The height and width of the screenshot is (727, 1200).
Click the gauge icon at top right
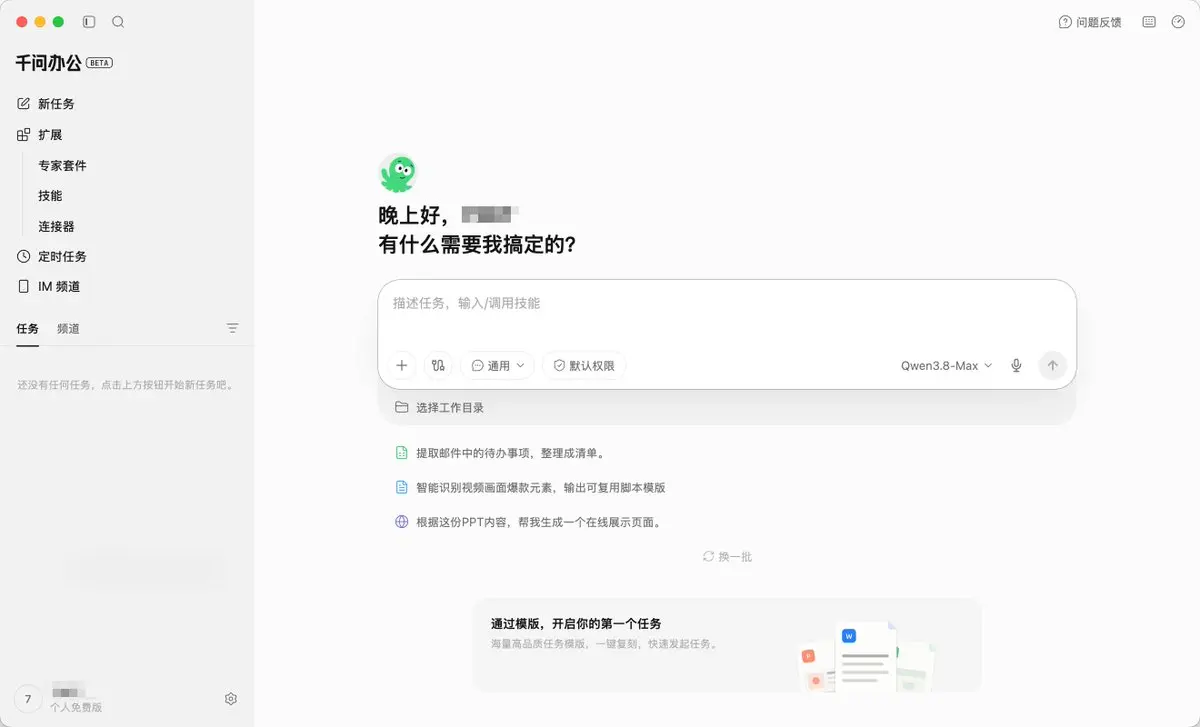1178,22
